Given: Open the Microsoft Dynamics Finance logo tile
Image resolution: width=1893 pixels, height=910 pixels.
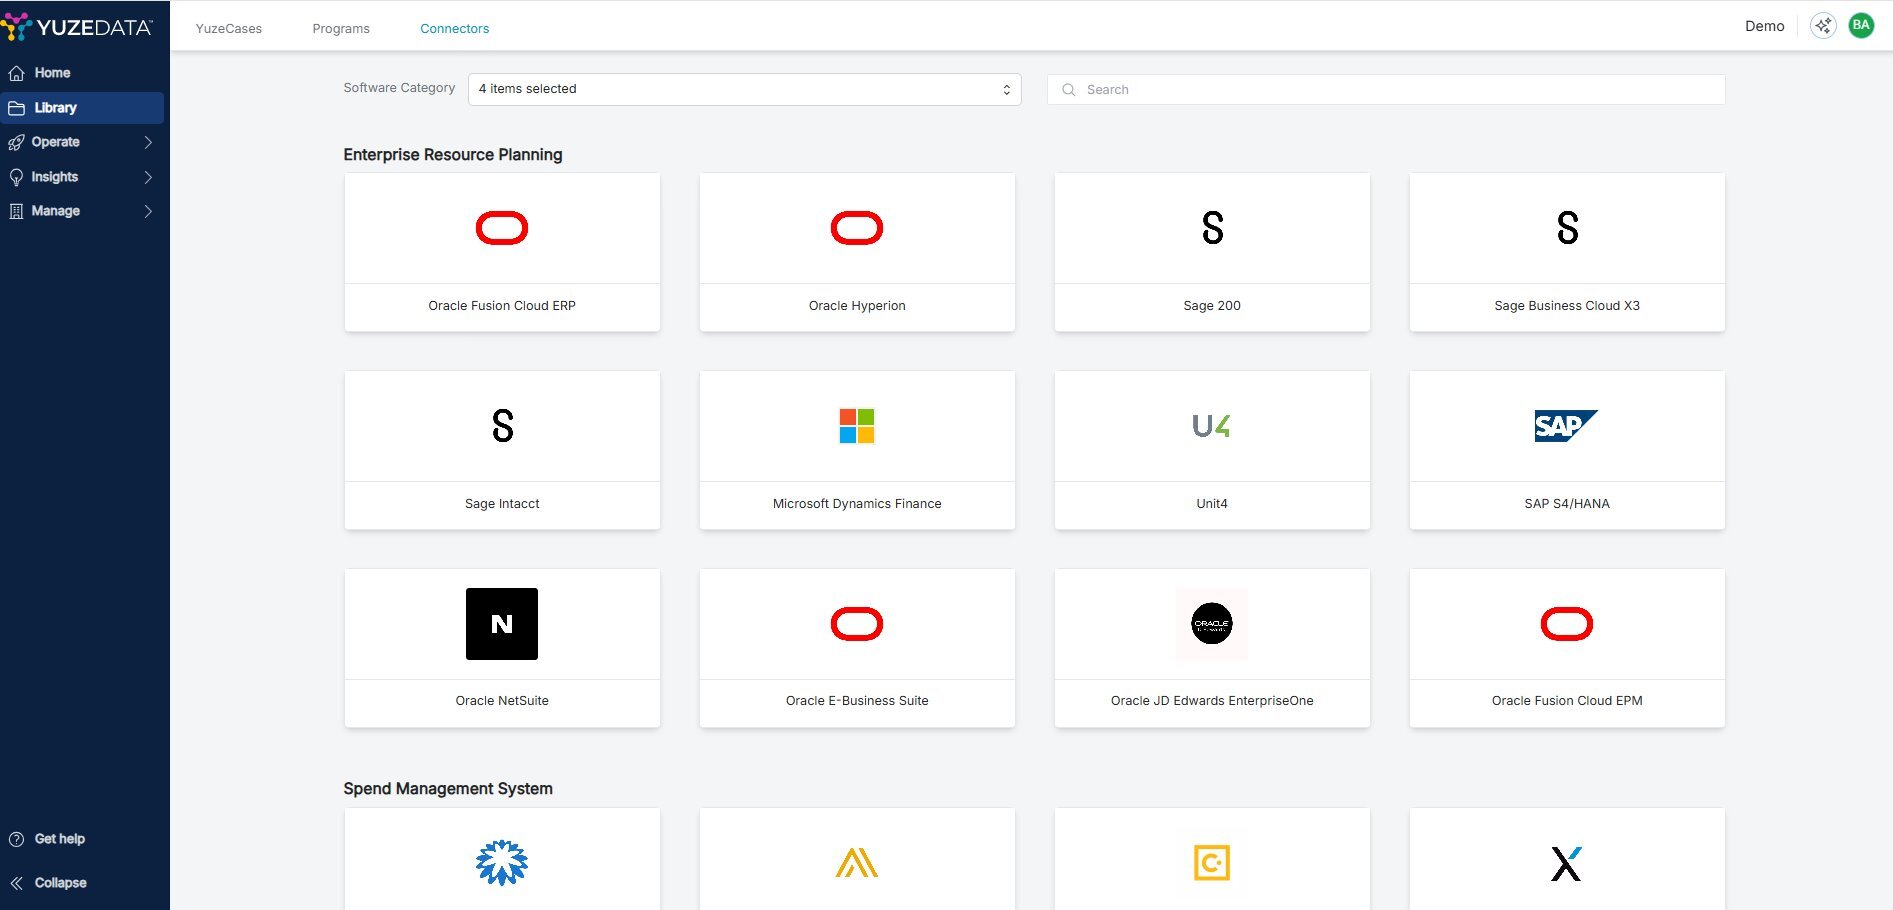Looking at the screenshot, I should point(857,426).
